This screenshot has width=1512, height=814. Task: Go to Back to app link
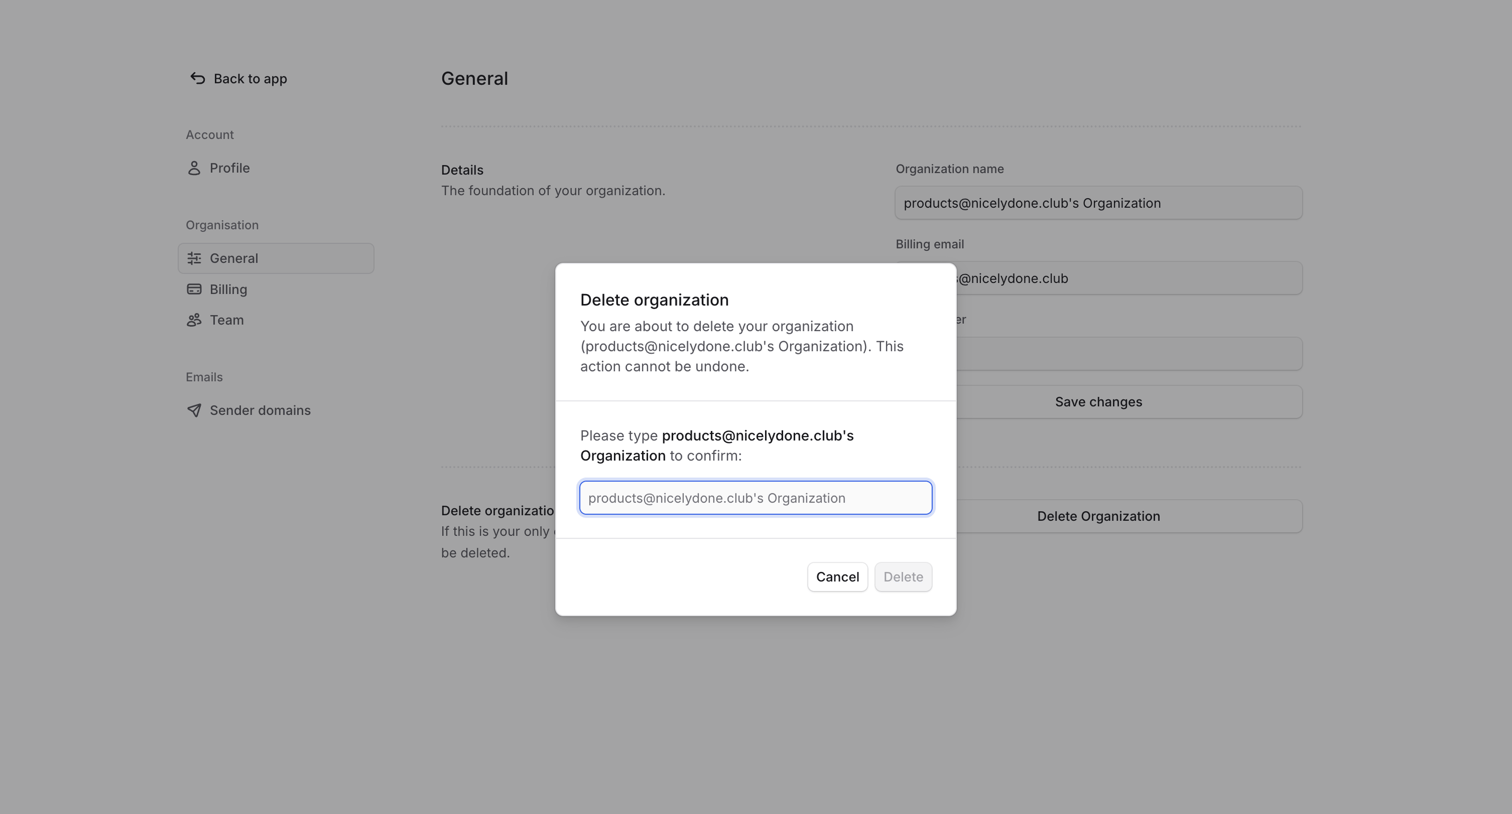pyautogui.click(x=239, y=78)
